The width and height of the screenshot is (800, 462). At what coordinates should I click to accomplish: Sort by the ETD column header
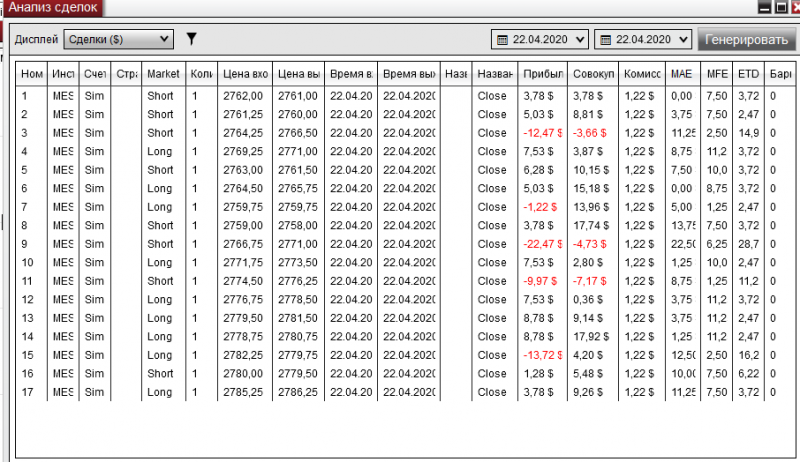pos(748,74)
